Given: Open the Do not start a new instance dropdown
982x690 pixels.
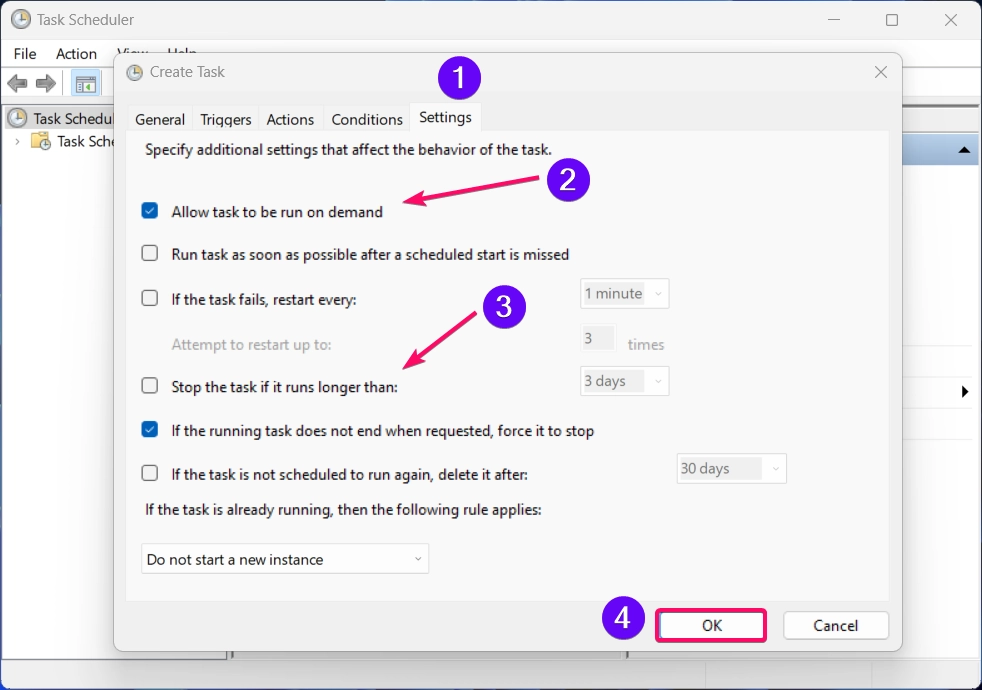Looking at the screenshot, I should (x=285, y=559).
